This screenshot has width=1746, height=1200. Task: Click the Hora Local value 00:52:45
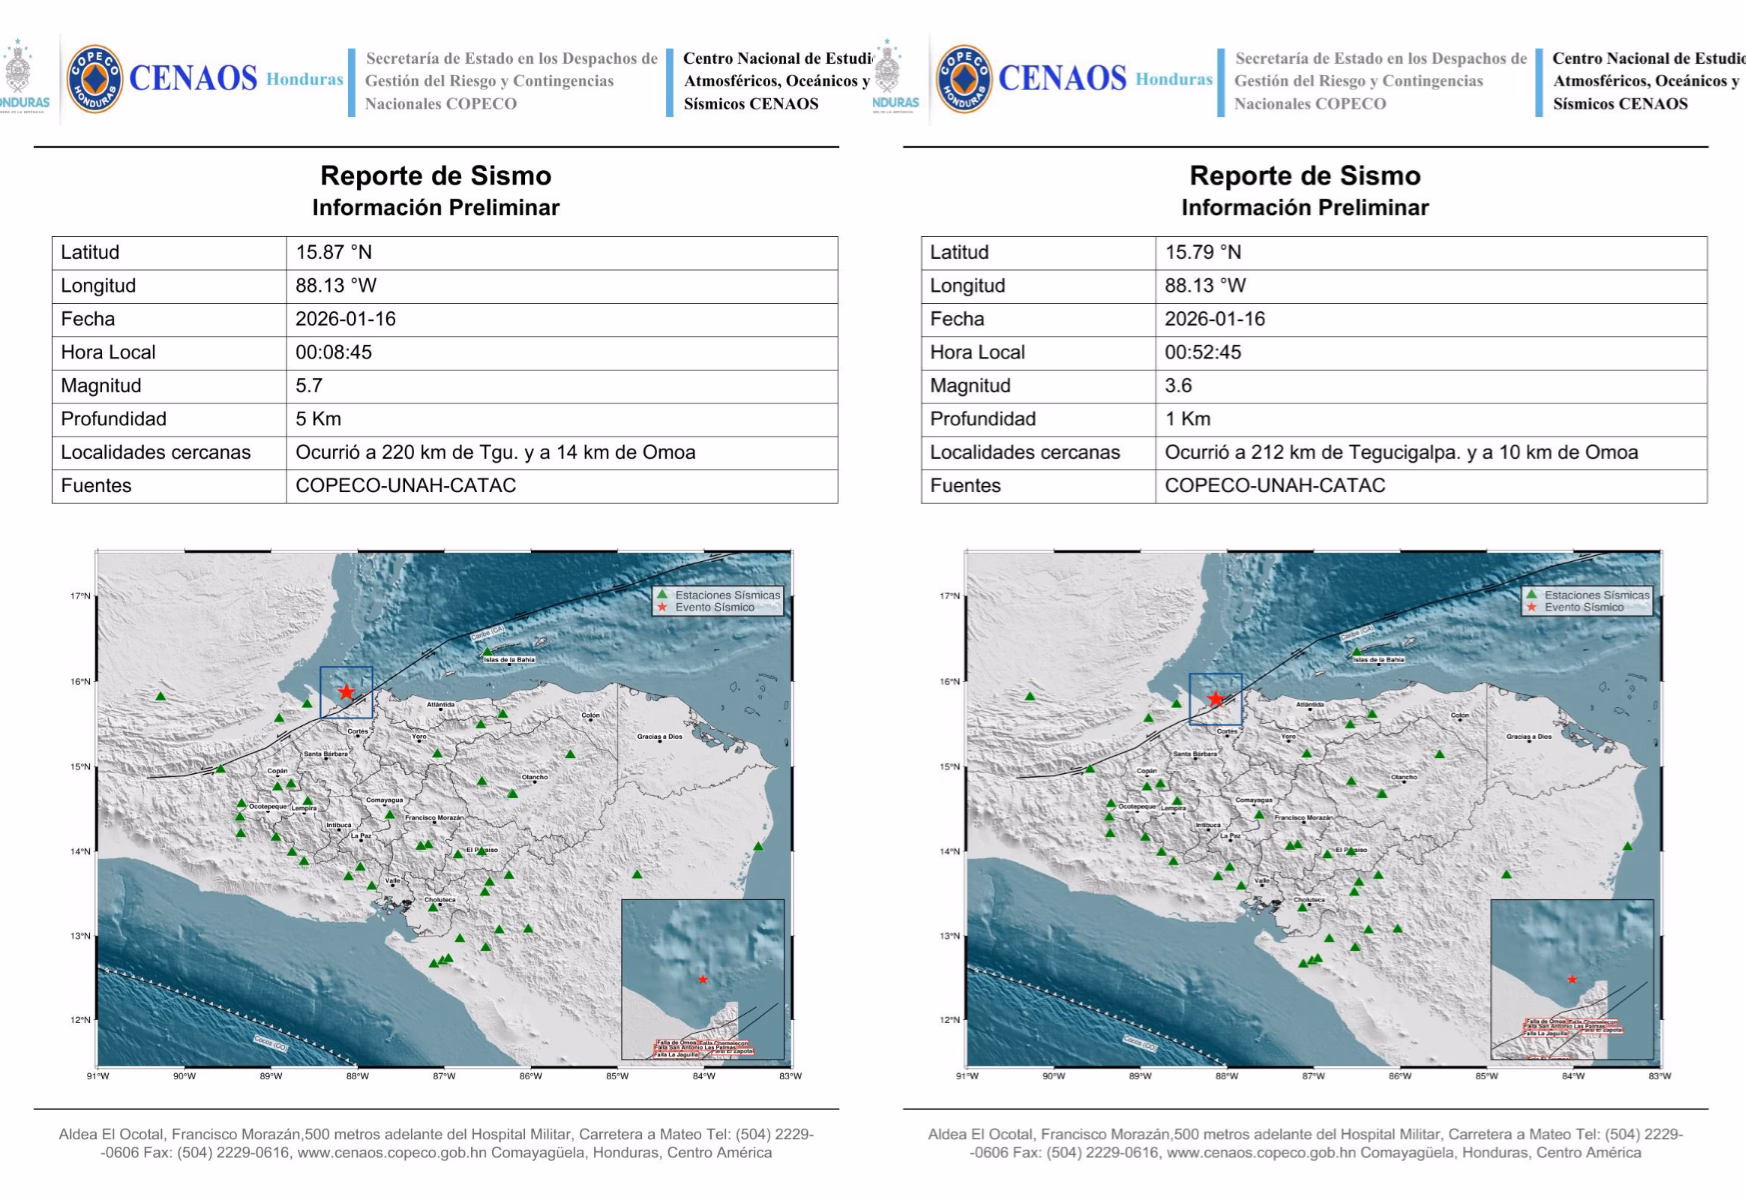1202,352
